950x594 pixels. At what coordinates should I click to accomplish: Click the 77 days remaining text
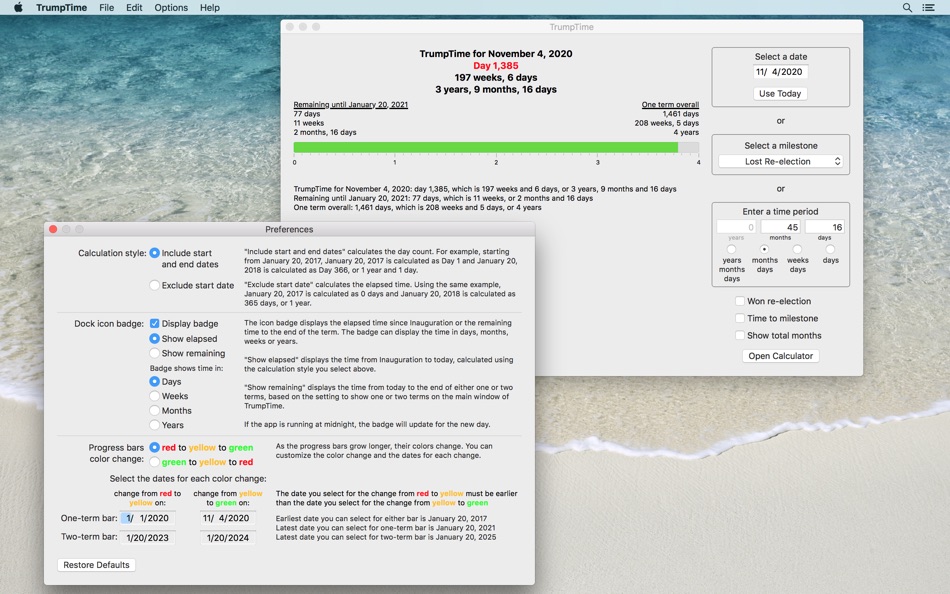pos(307,114)
